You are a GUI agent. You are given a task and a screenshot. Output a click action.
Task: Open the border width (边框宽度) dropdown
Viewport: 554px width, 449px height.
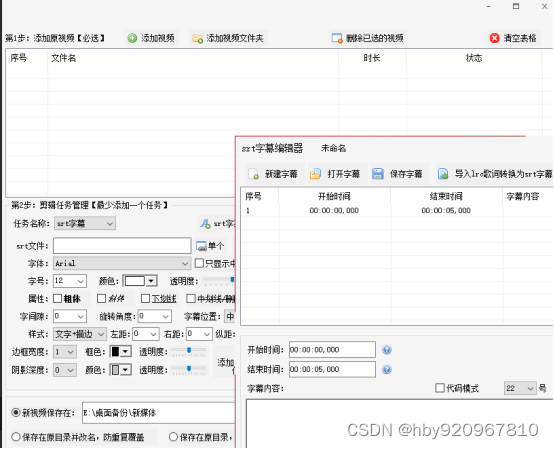(65, 352)
